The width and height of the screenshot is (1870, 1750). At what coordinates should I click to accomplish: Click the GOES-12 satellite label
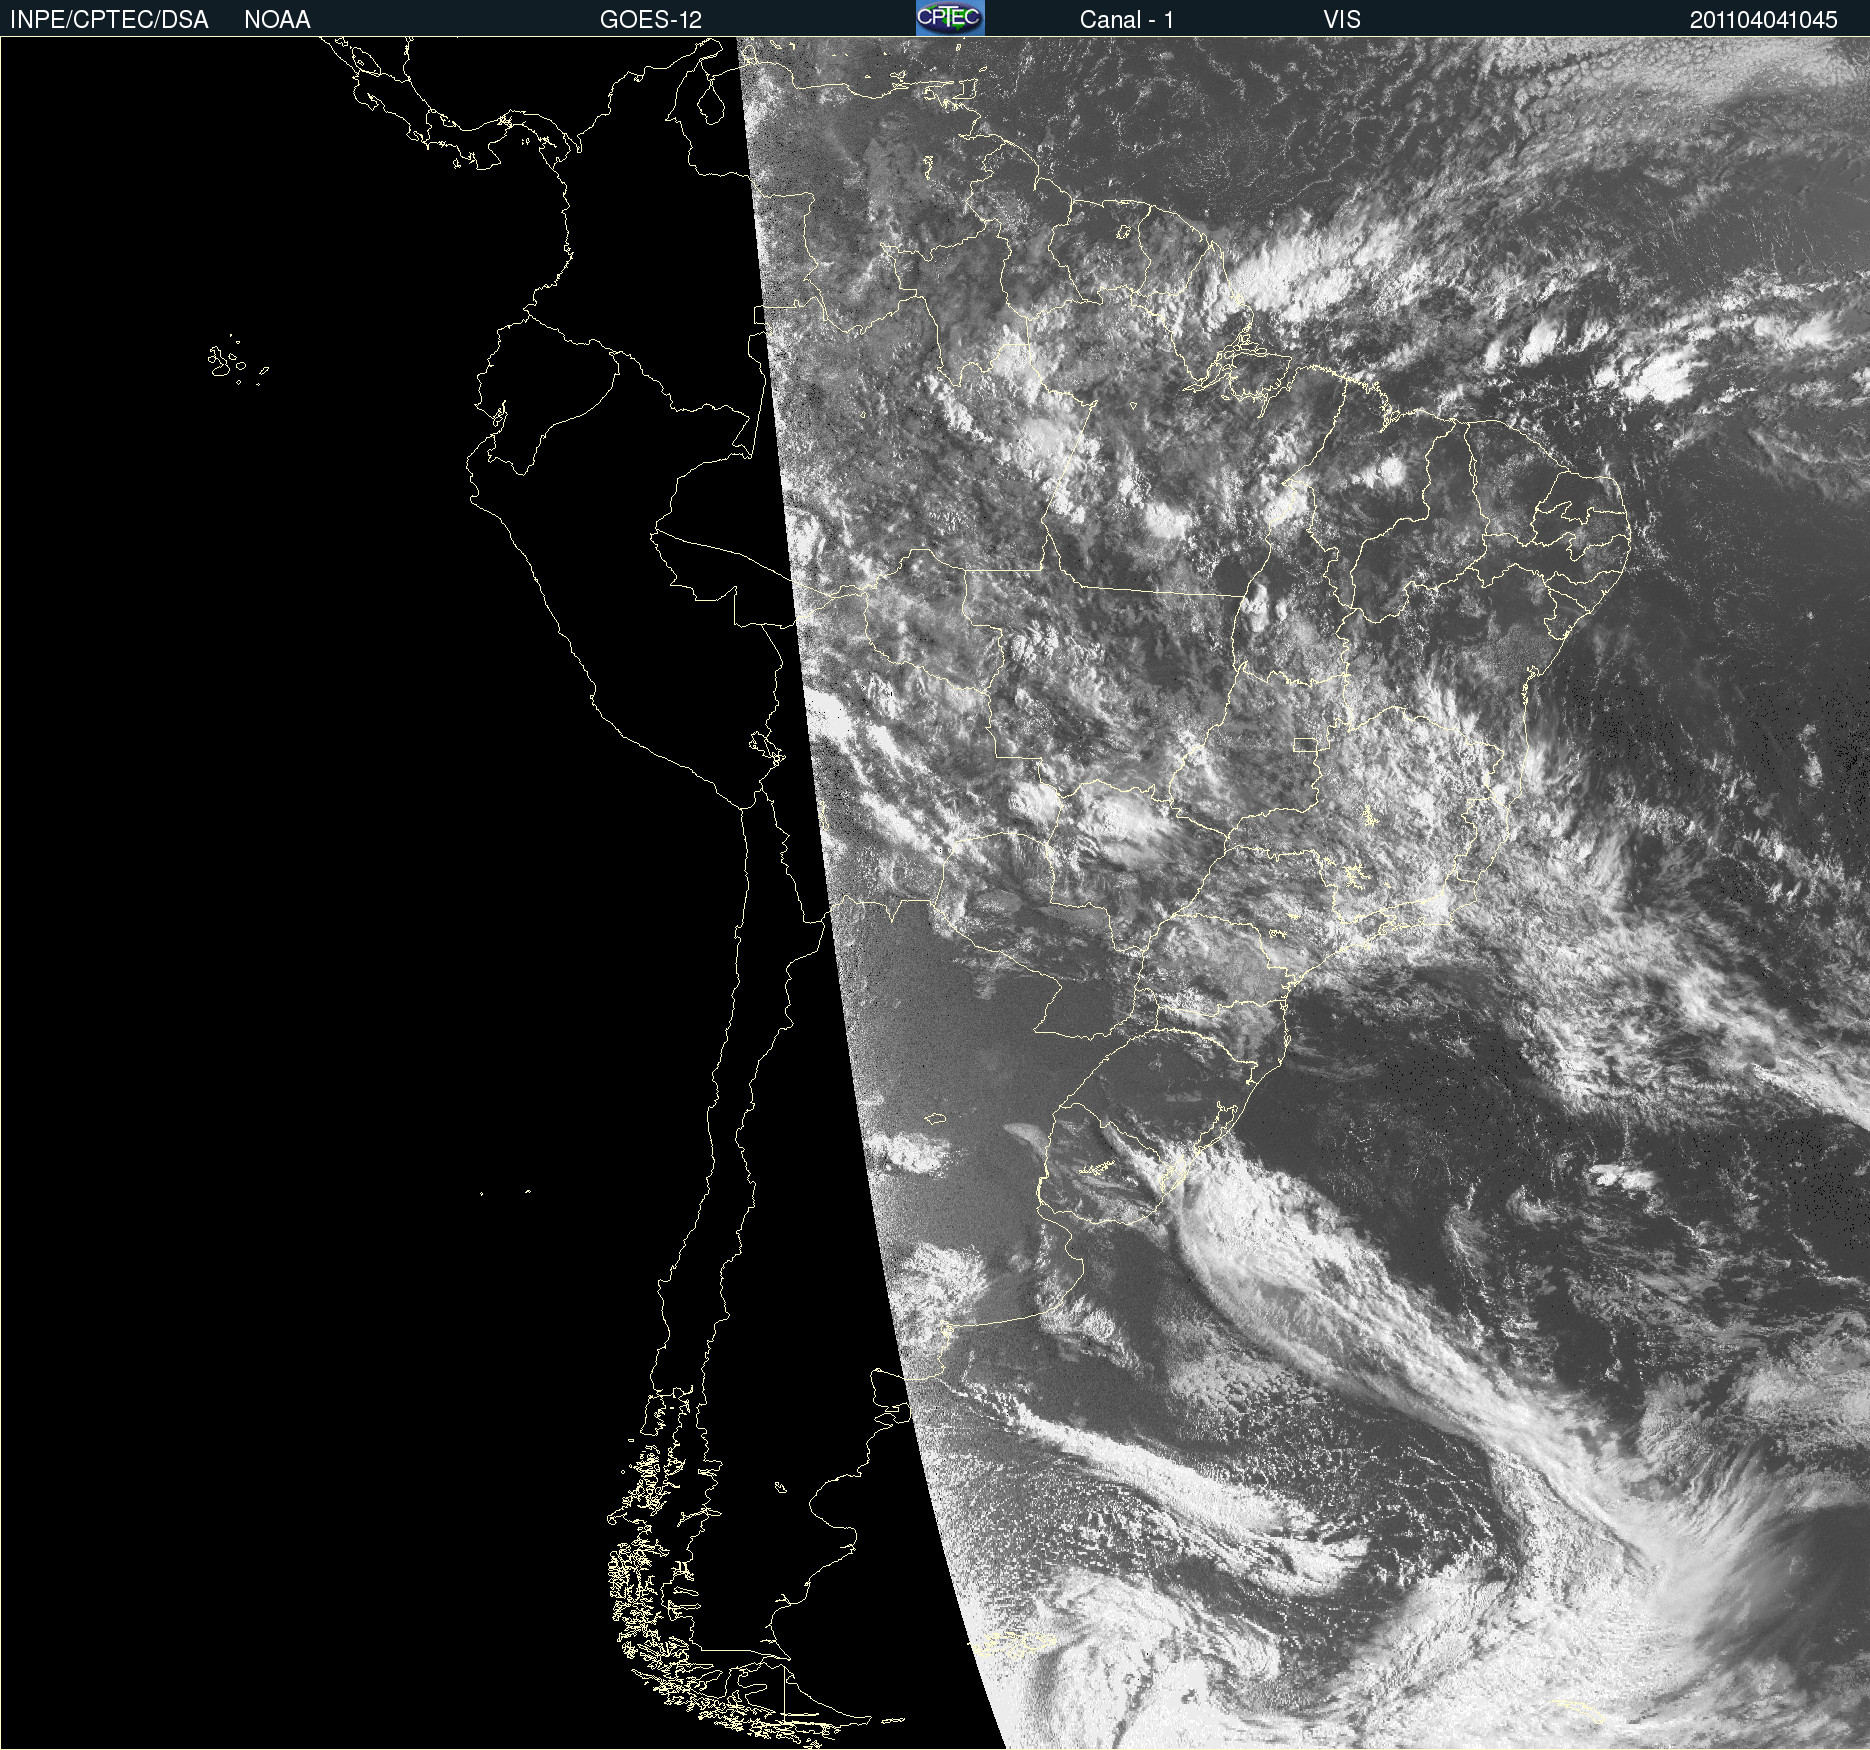click(x=651, y=20)
